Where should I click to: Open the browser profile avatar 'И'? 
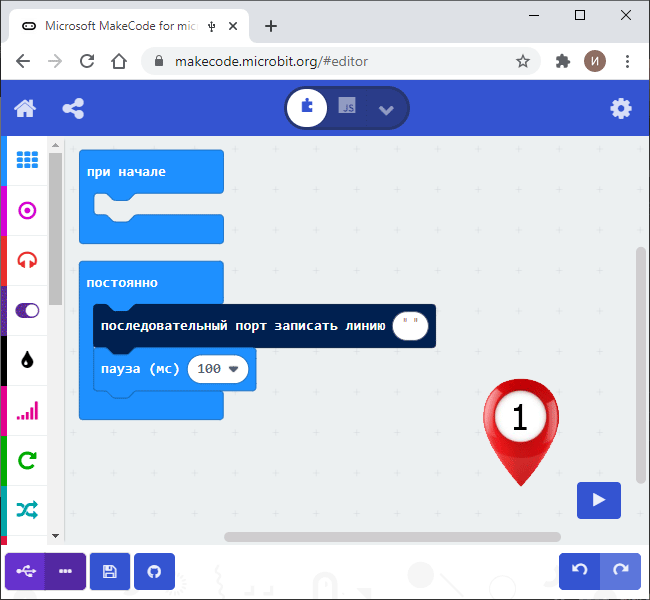click(x=595, y=61)
